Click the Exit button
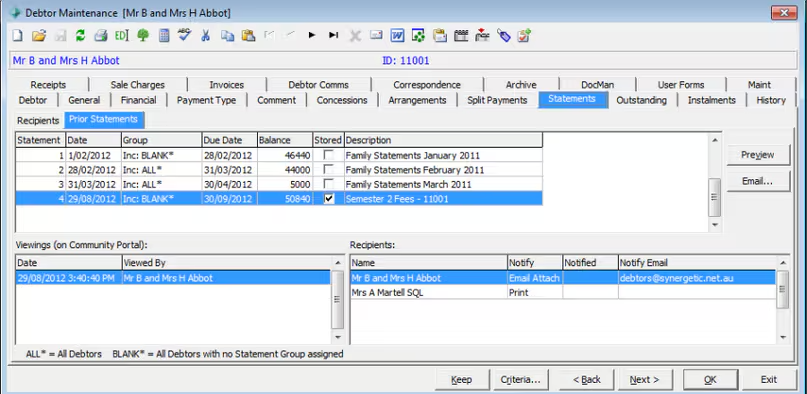 point(768,380)
